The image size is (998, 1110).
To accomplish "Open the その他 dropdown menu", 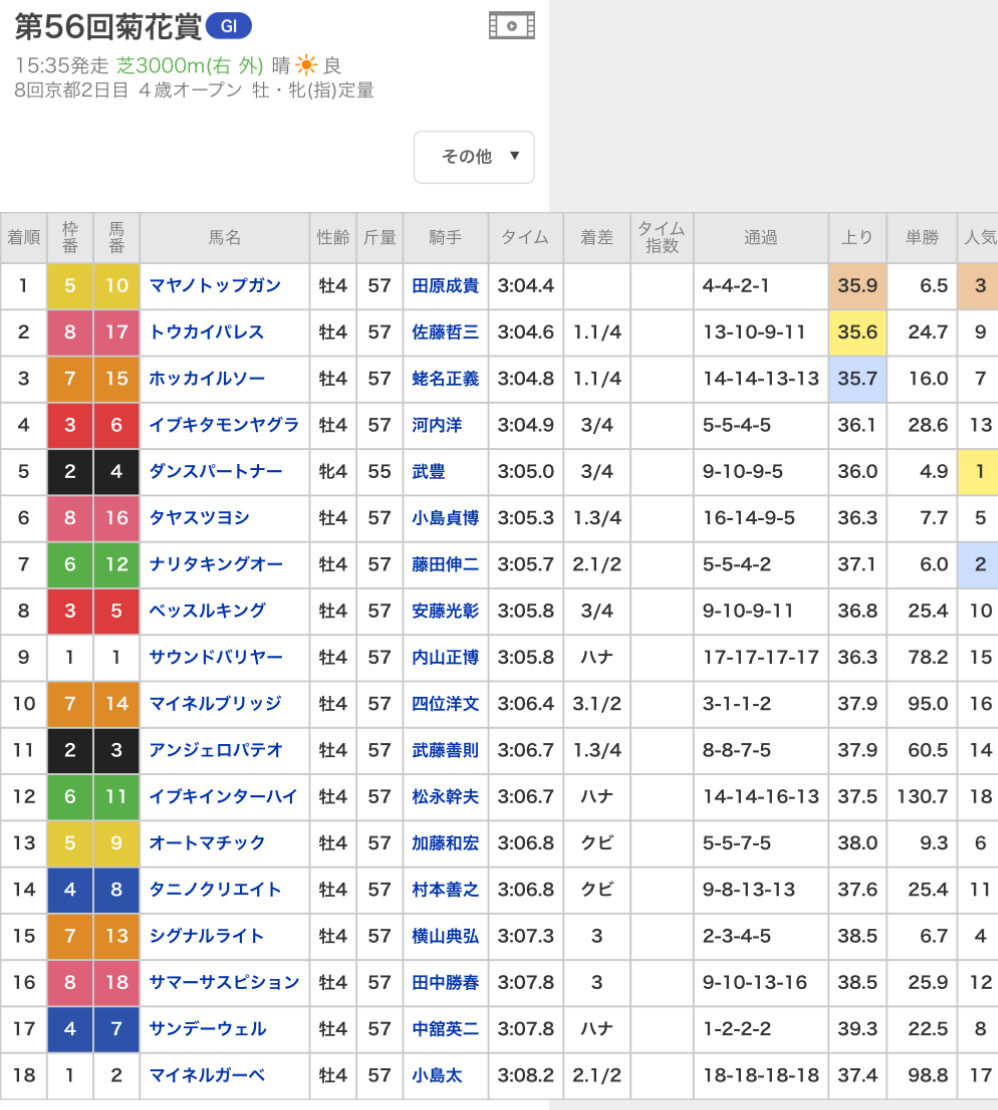I will pyautogui.click(x=474, y=157).
